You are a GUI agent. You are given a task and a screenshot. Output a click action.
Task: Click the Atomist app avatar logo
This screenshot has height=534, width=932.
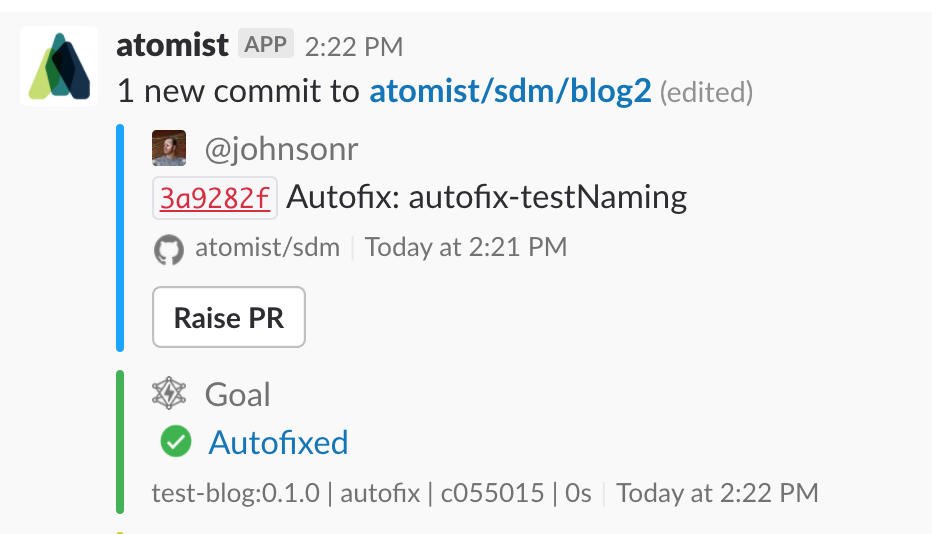[60, 66]
